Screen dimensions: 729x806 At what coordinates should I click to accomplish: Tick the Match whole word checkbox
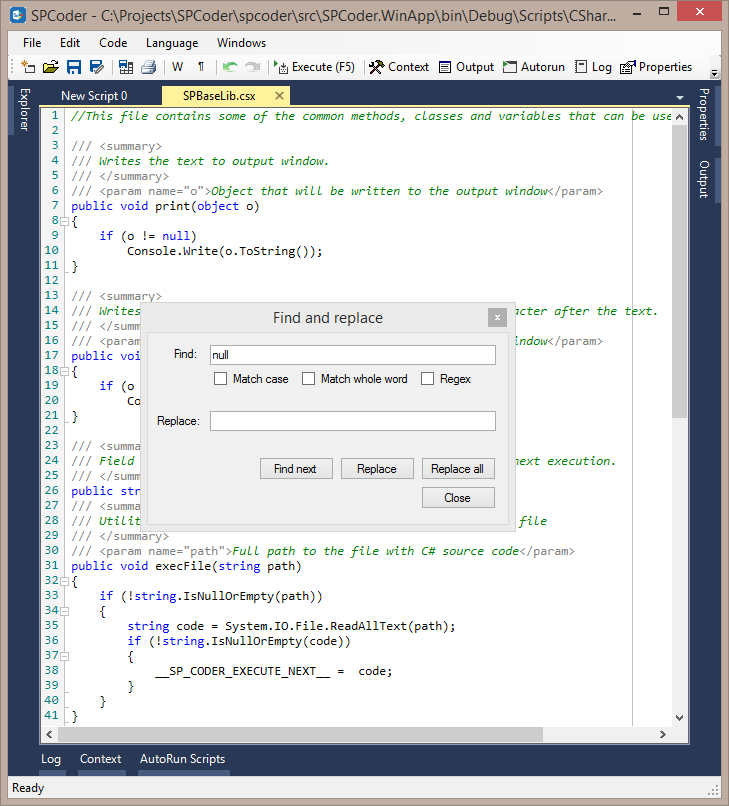pyautogui.click(x=308, y=379)
